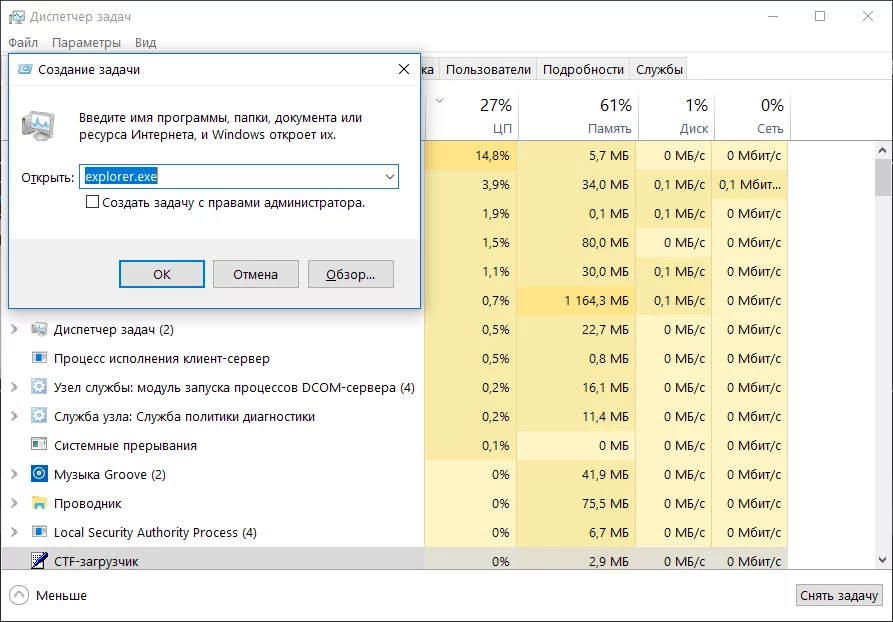Click the 80,0 МБ memory cell
This screenshot has height=622, width=893.
(x=576, y=243)
